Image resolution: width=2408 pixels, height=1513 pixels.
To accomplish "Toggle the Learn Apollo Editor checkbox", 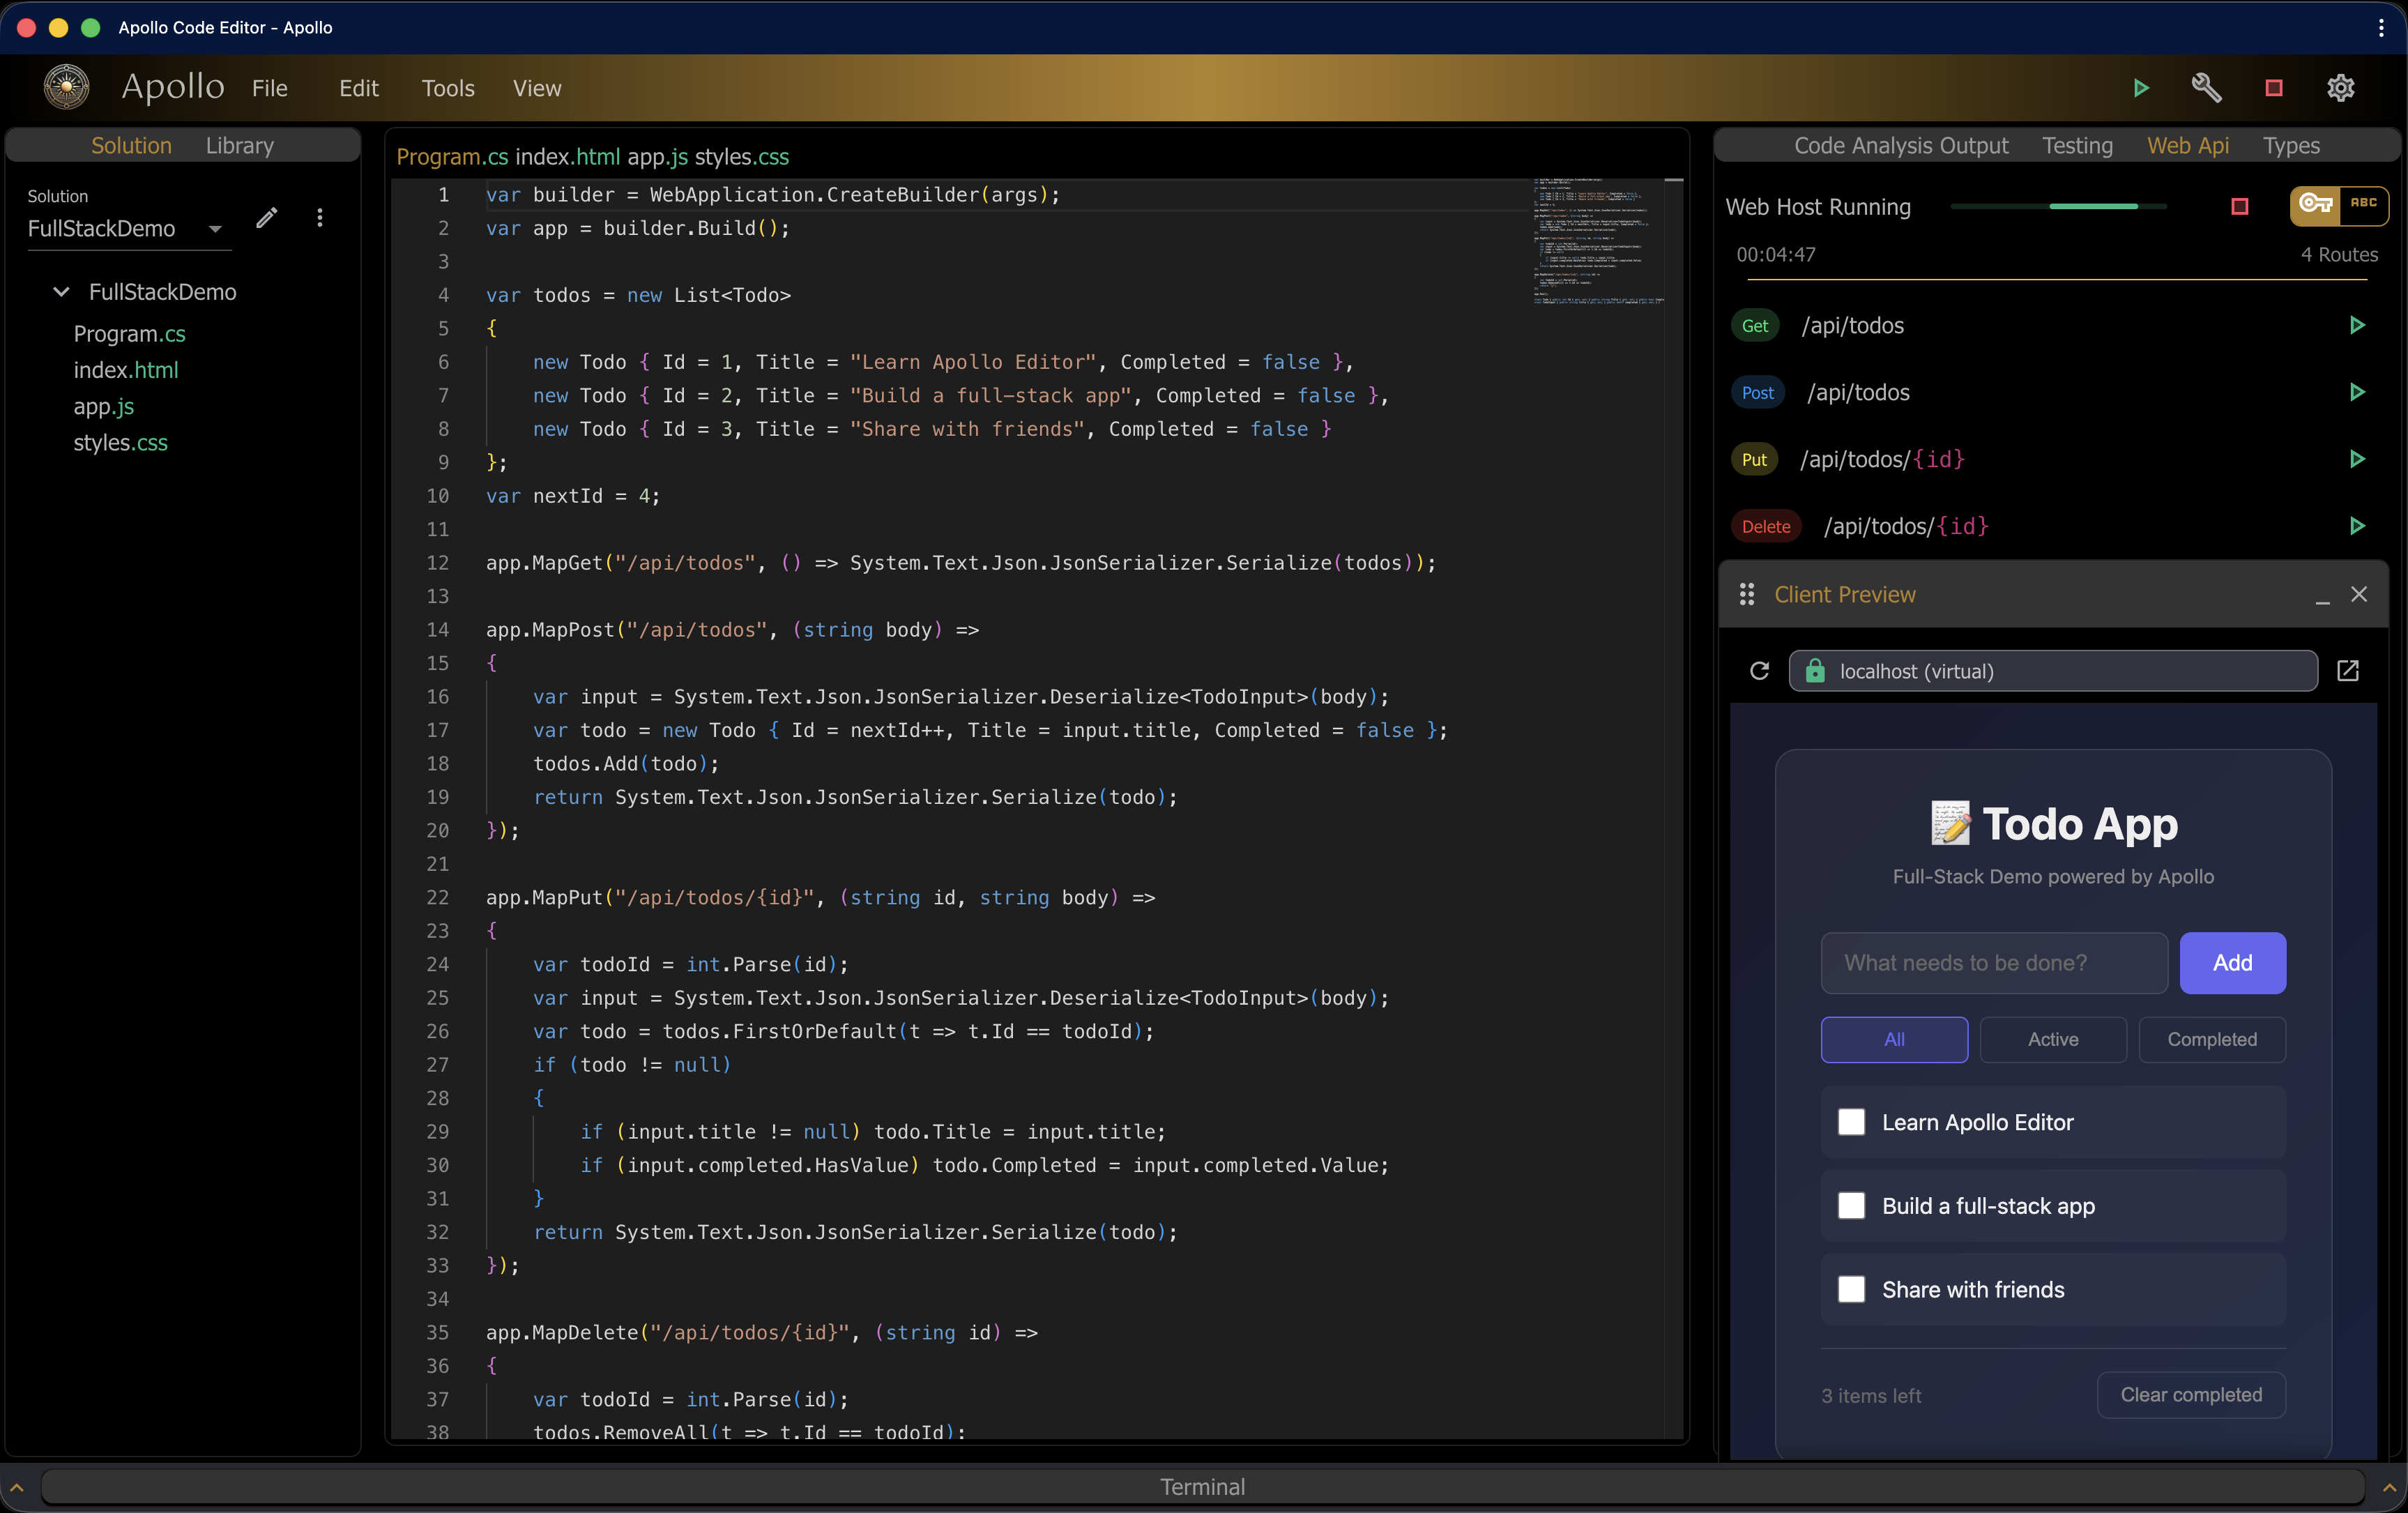I will coord(1851,1122).
